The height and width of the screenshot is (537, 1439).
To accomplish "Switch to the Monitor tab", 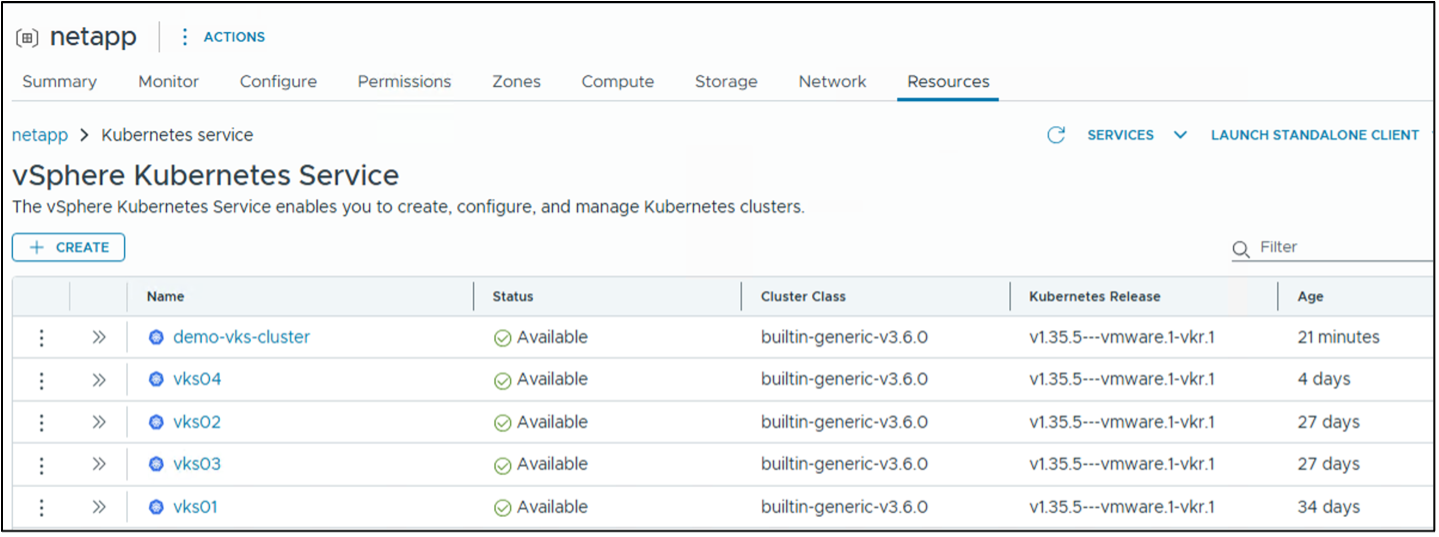I will (x=168, y=82).
